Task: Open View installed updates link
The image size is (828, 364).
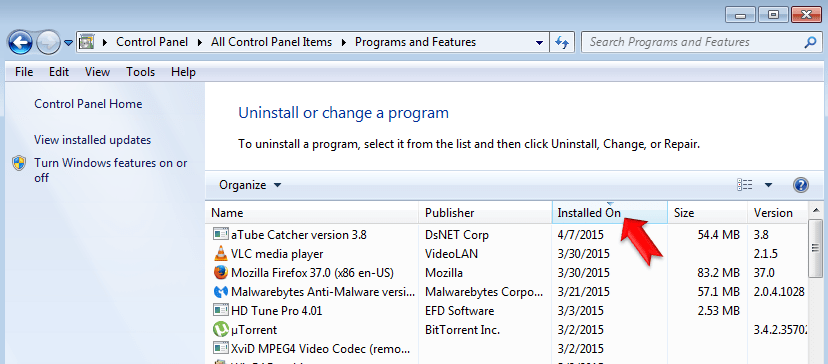Action: pos(92,140)
